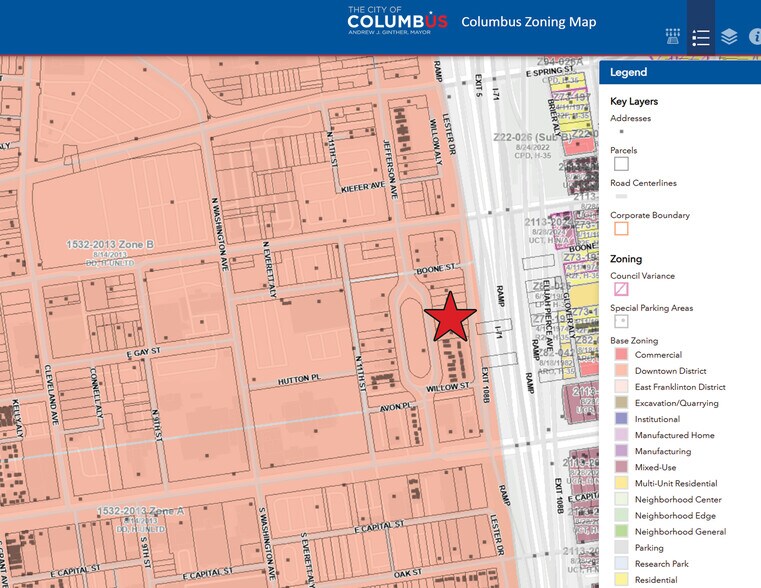Click the Parcels square symbol
The height and width of the screenshot is (588, 761).
621,164
